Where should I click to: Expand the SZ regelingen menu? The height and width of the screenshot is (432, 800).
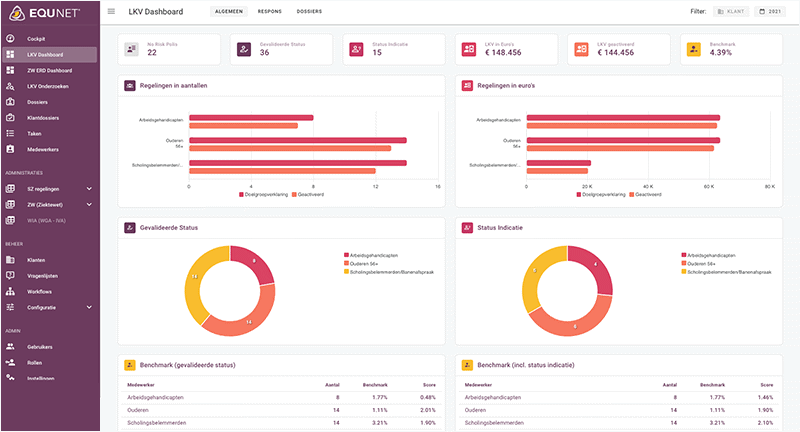89,189
